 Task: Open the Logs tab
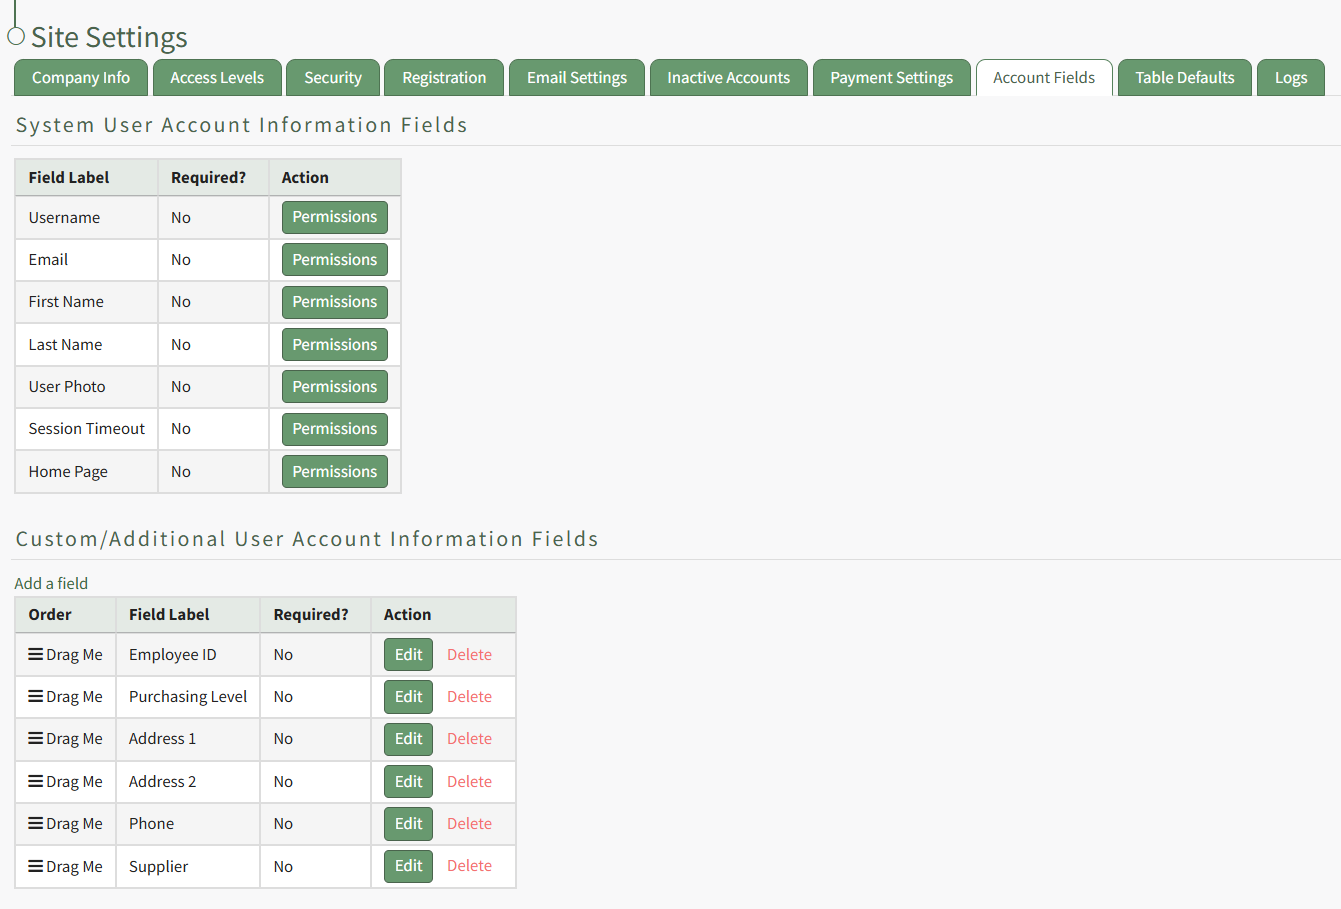coord(1290,78)
